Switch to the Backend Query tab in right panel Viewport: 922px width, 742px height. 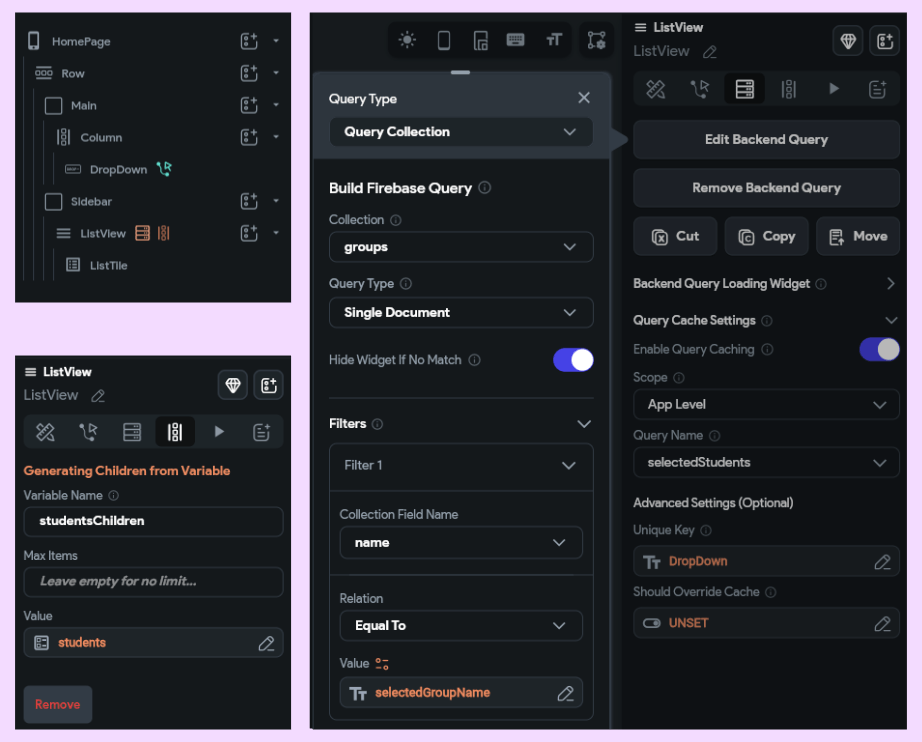tap(744, 89)
